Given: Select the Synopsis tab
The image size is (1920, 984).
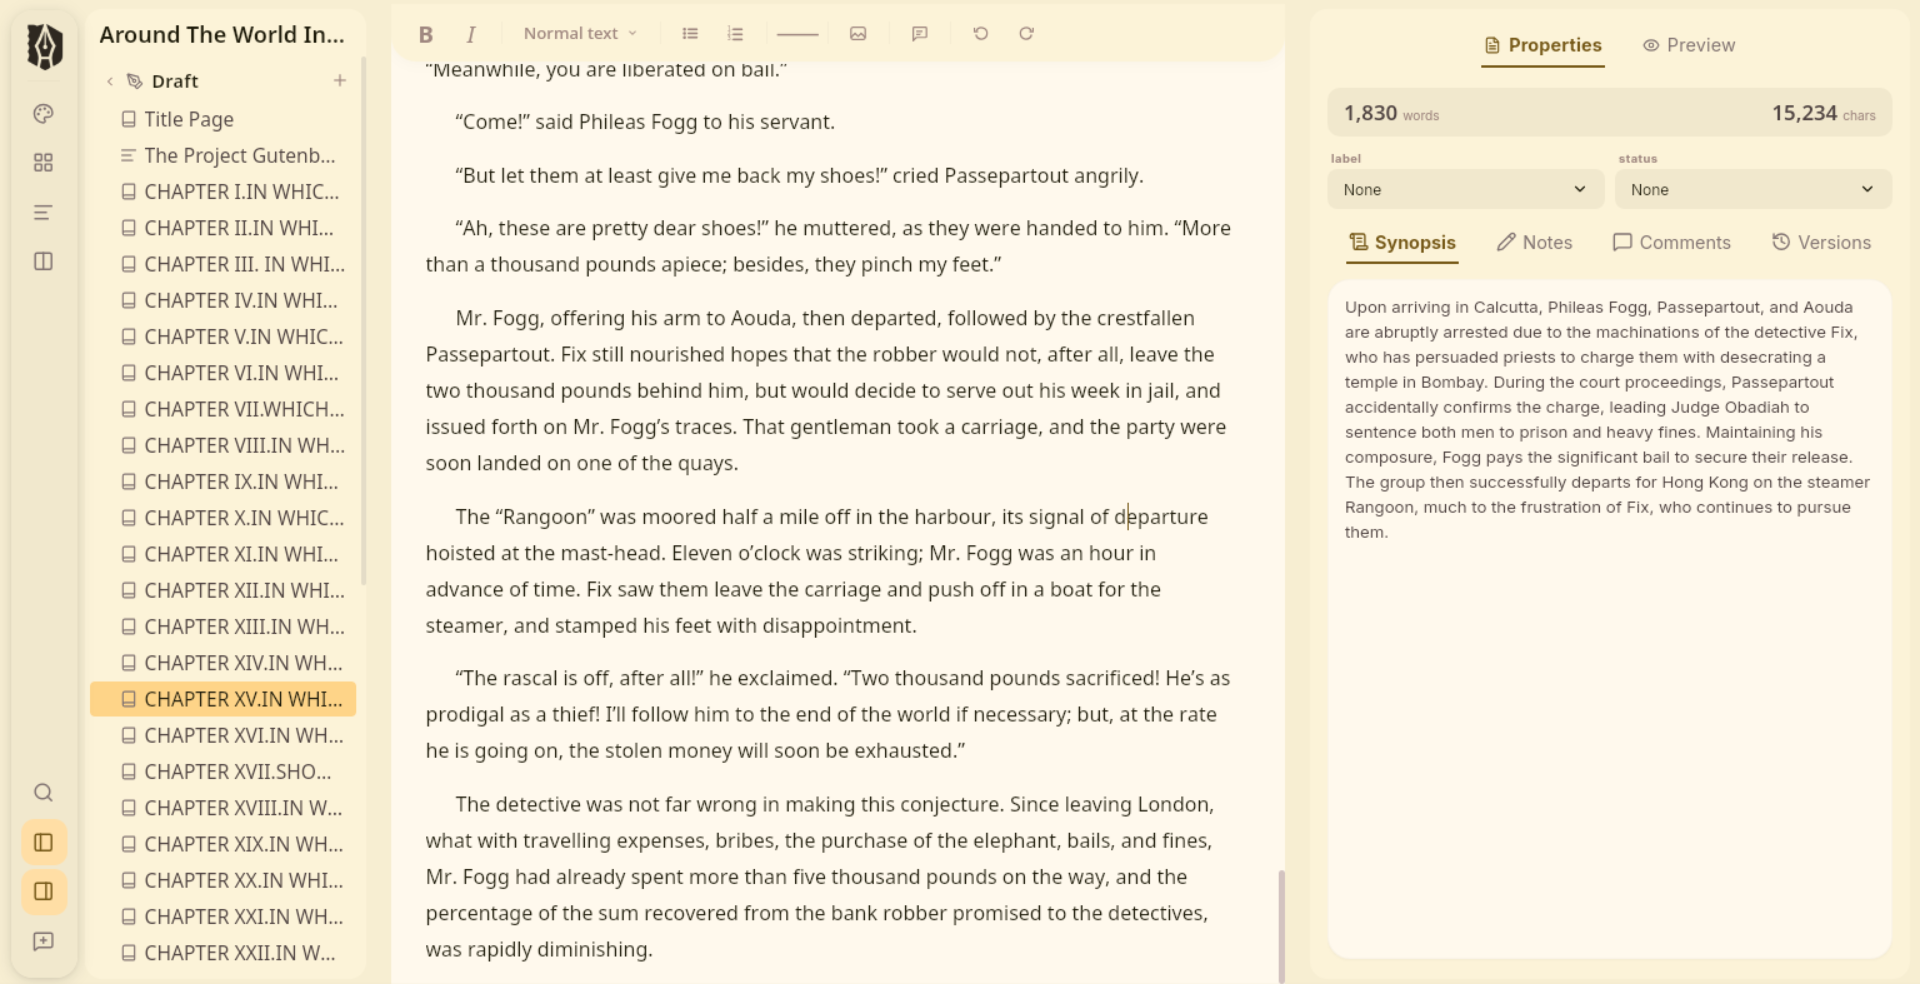Looking at the screenshot, I should [x=1402, y=243].
